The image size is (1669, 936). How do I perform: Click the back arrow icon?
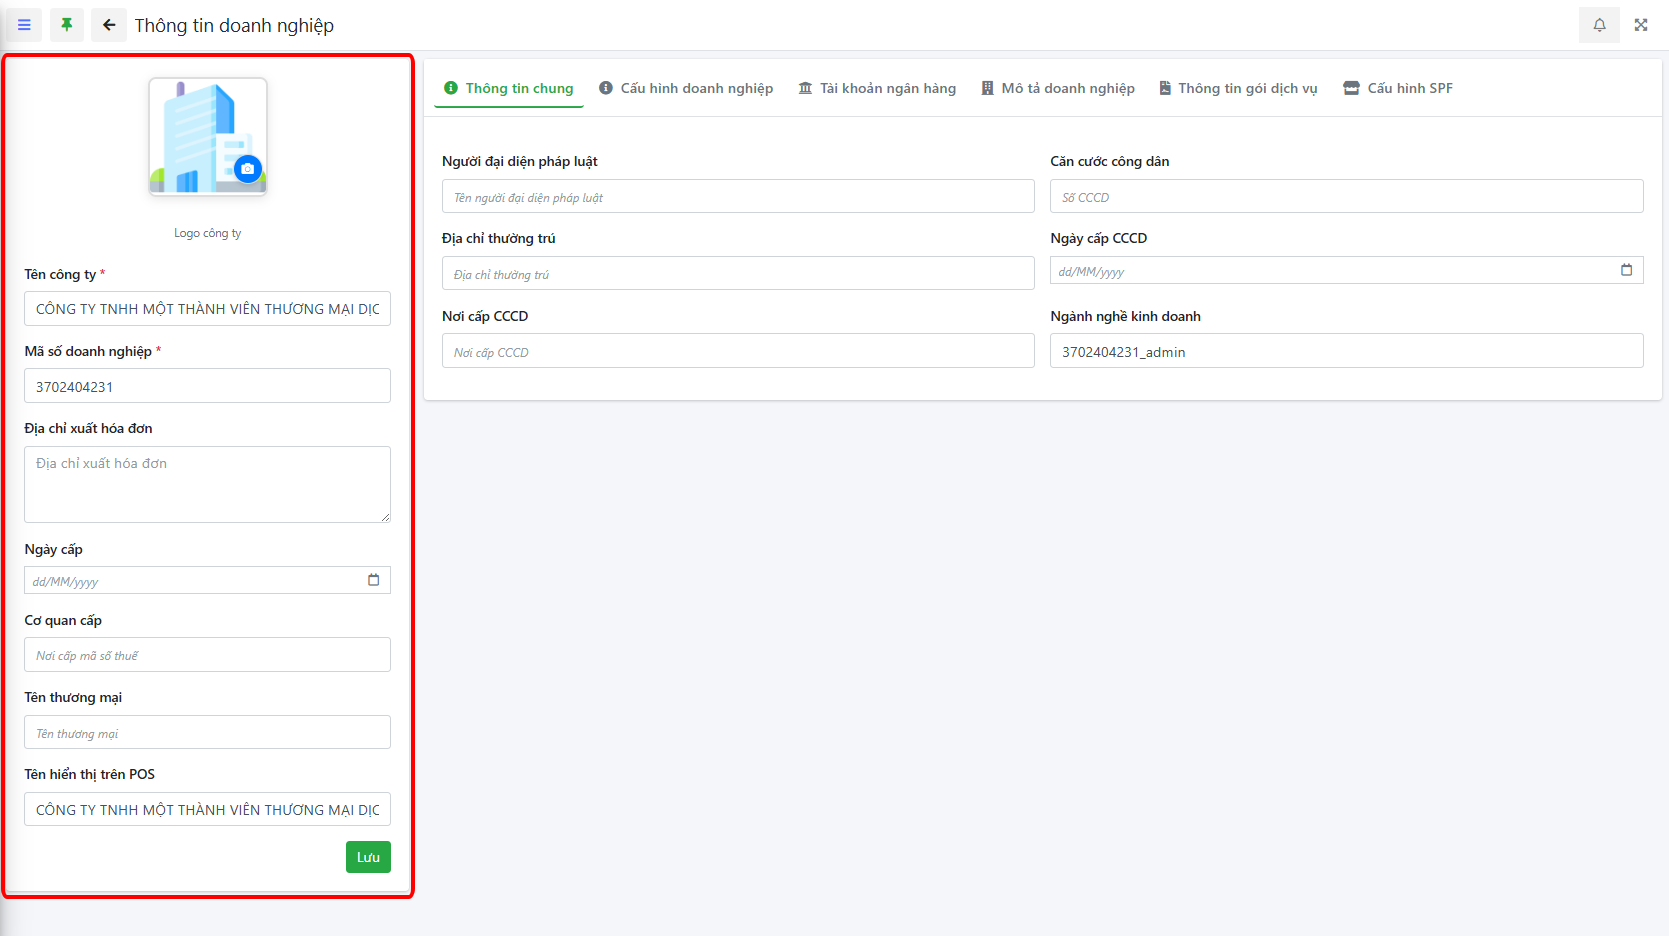109,25
